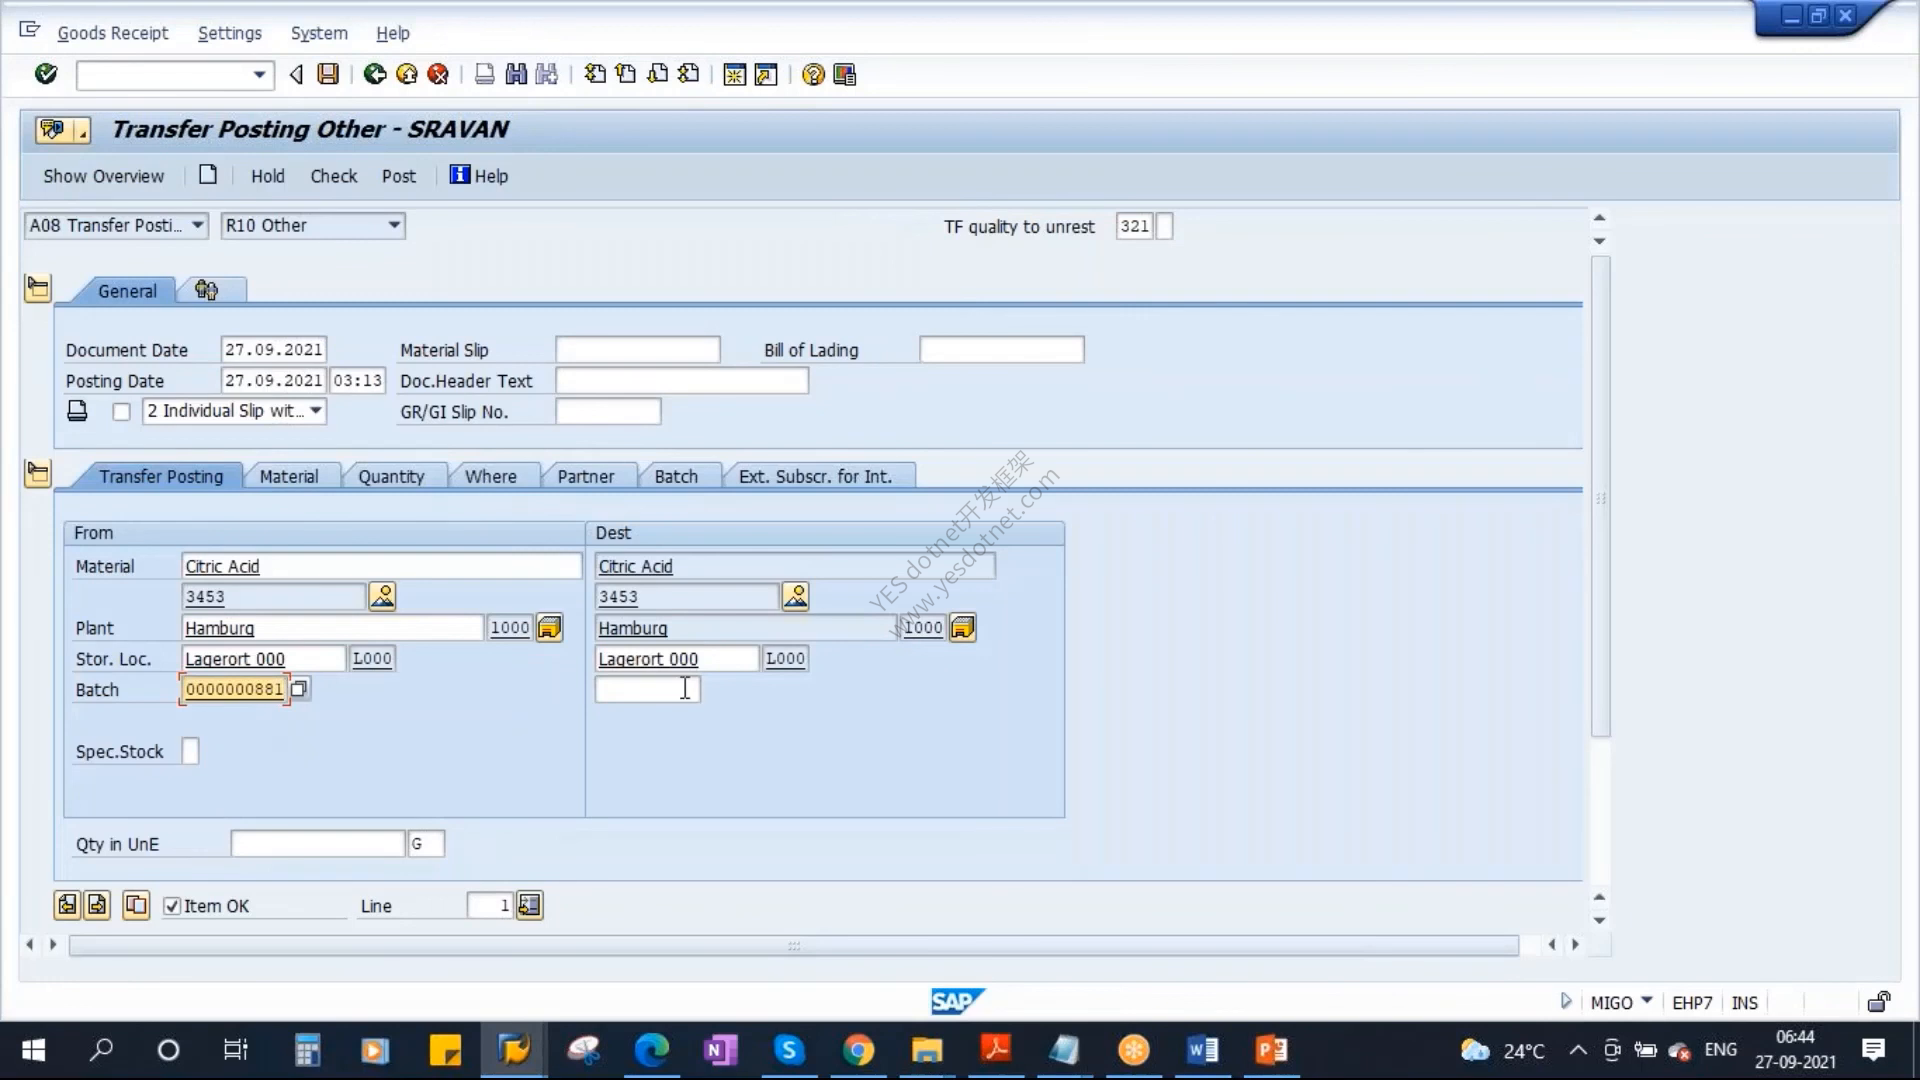Image resolution: width=1920 pixels, height=1080 pixels.
Task: Click the New document page icon
Action: (208, 175)
